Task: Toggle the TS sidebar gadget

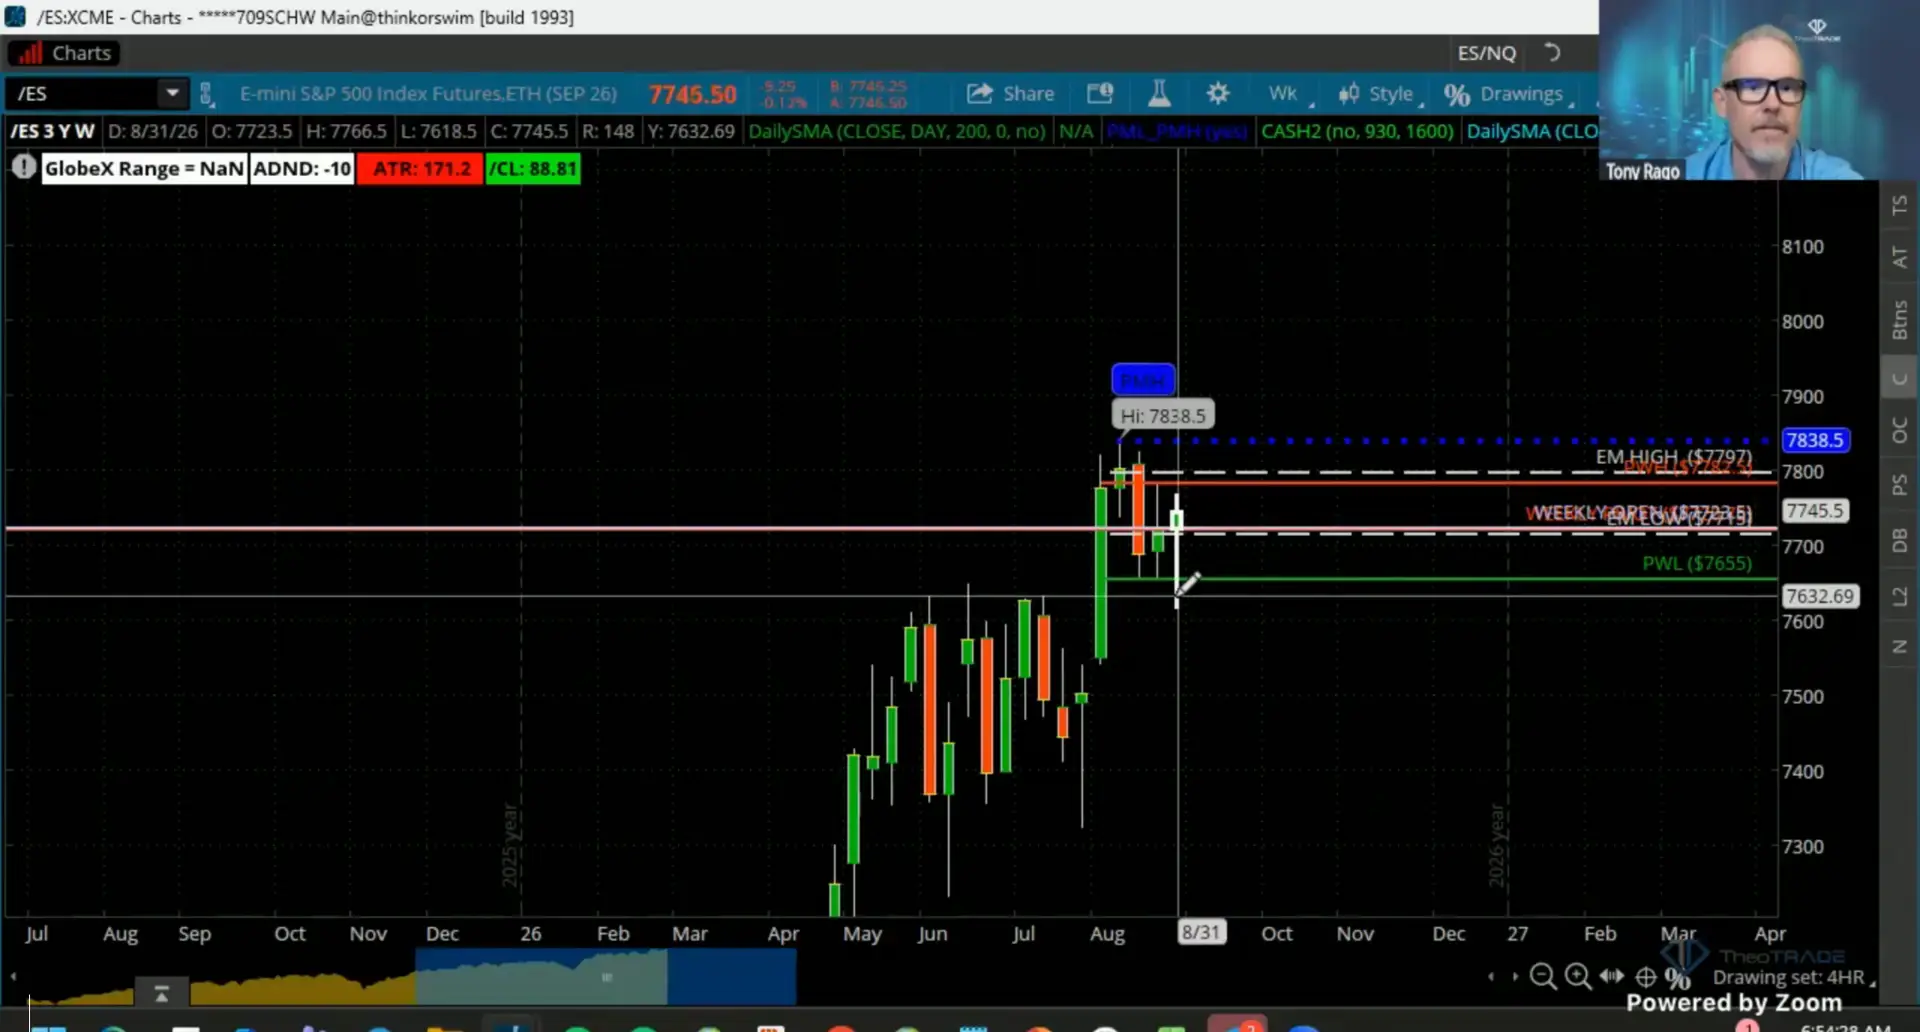Action: (x=1899, y=205)
